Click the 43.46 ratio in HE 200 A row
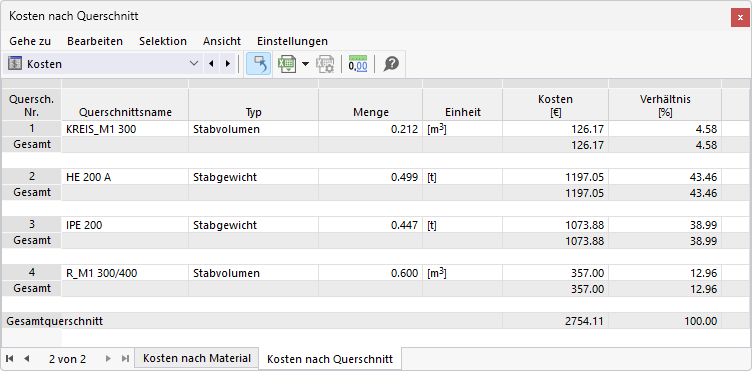752x371 pixels. point(665,177)
